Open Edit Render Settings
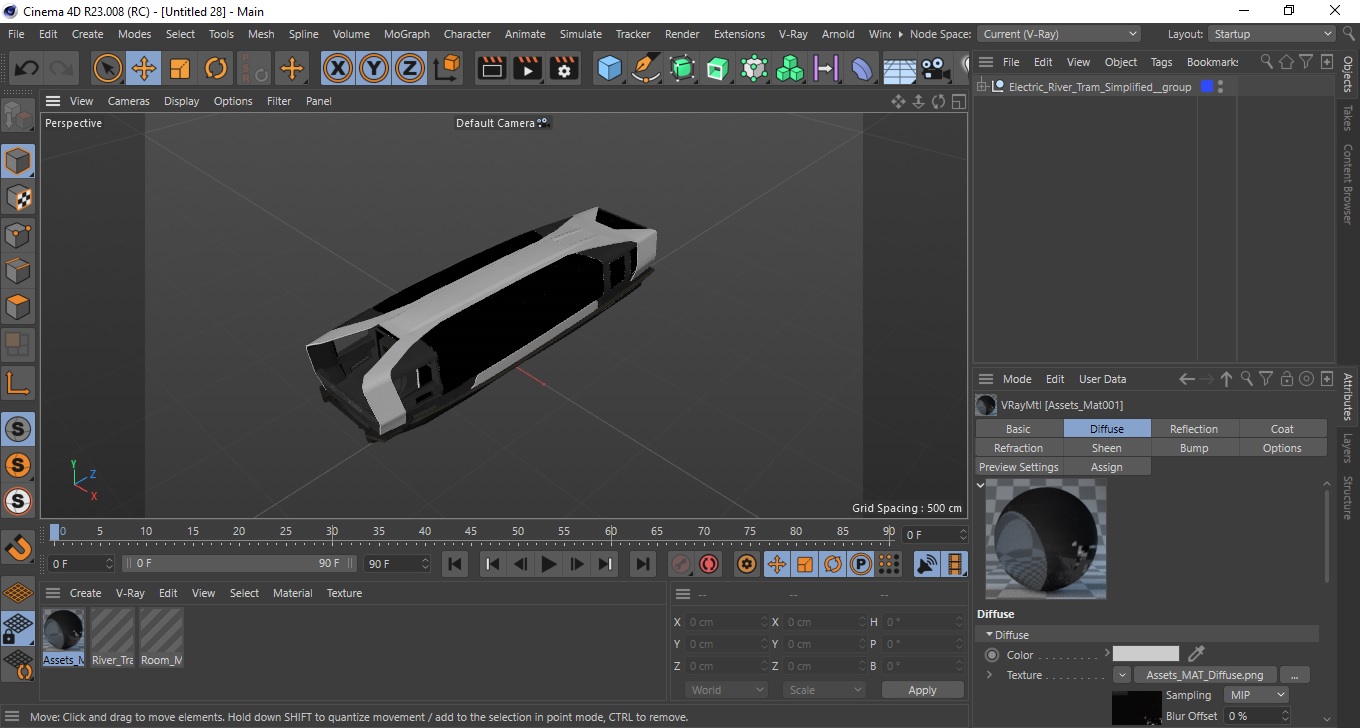The width and height of the screenshot is (1360, 728). pyautogui.click(x=564, y=69)
